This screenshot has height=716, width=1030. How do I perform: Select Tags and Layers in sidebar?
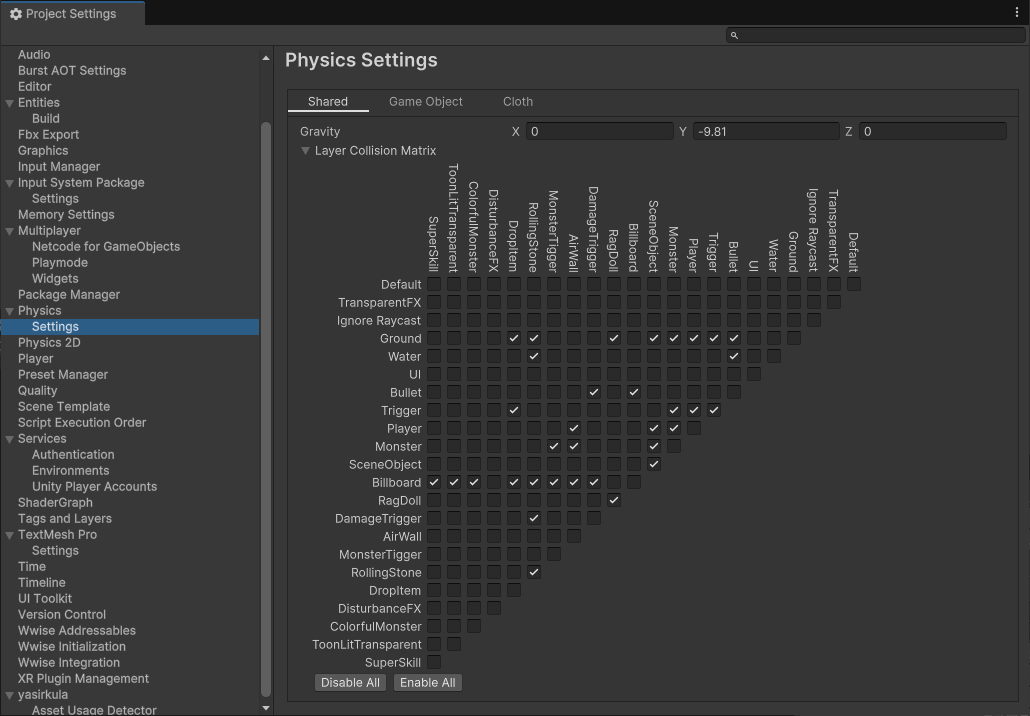[x=65, y=519]
